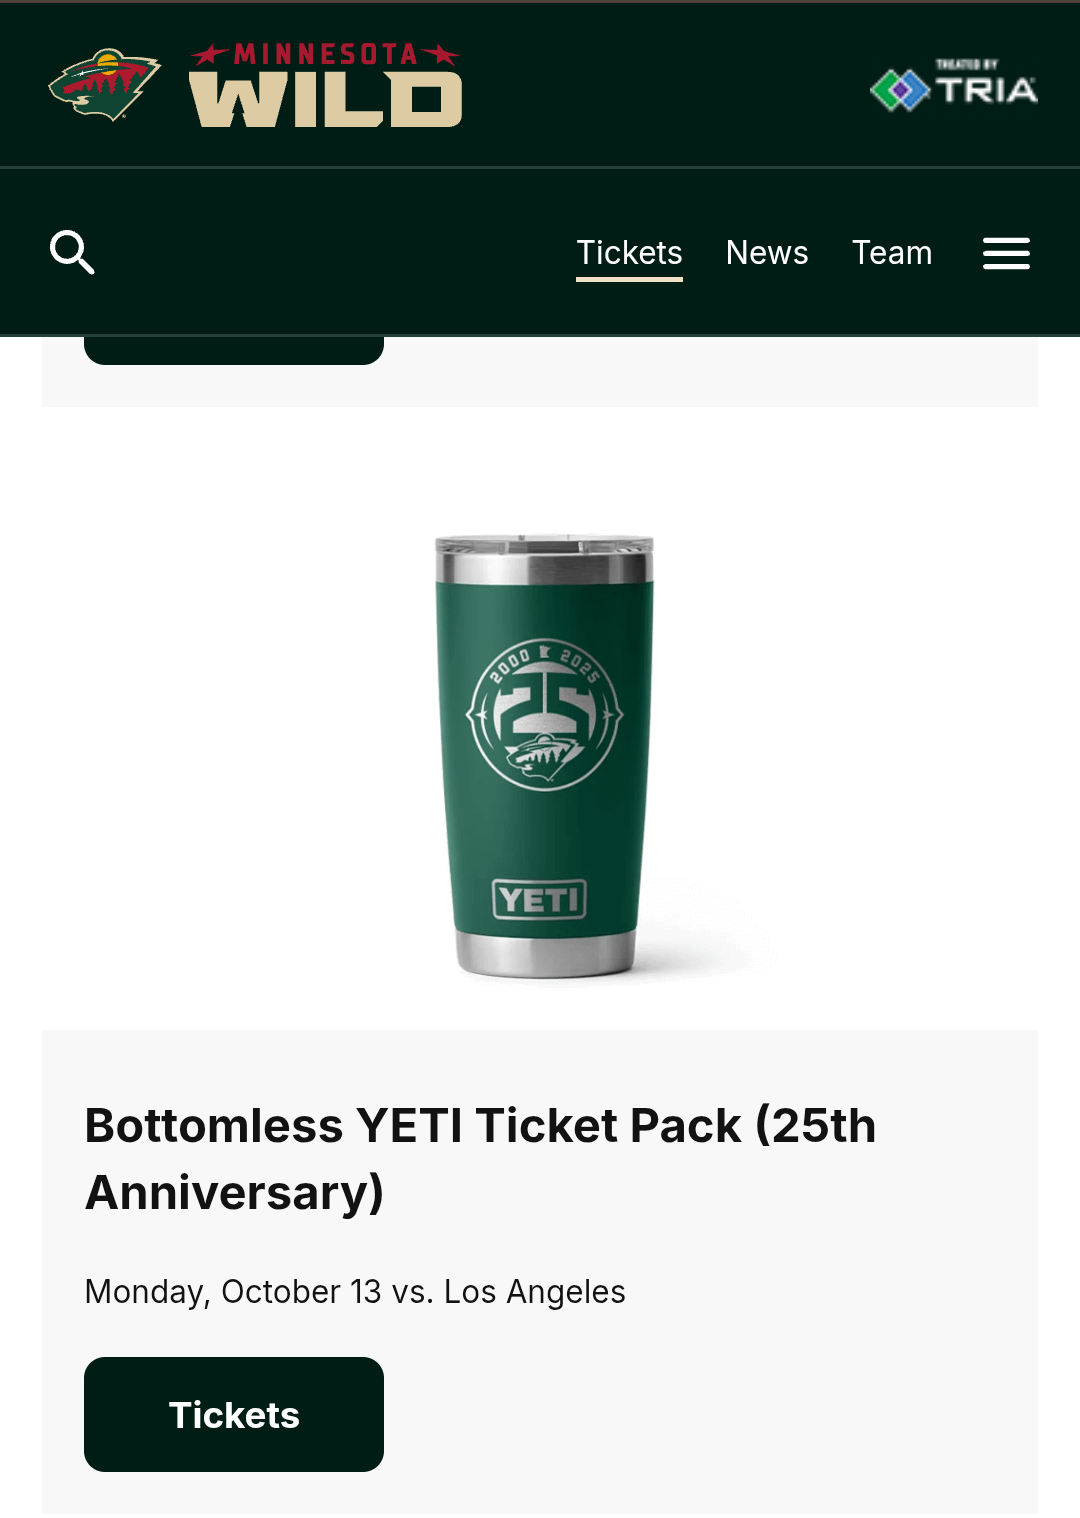This screenshot has height=1518, width=1080.
Task: Click the red MINNESOTA text in header
Action: 326,54
